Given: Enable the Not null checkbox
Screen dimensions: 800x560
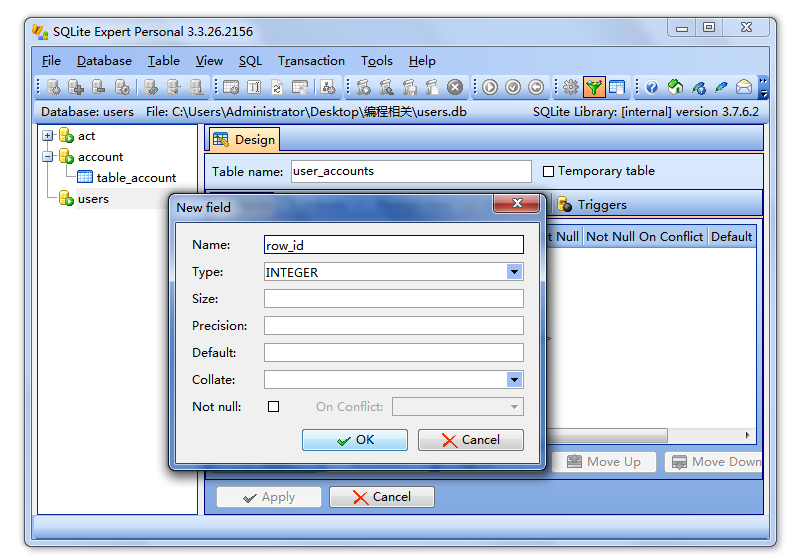Looking at the screenshot, I should pos(273,406).
